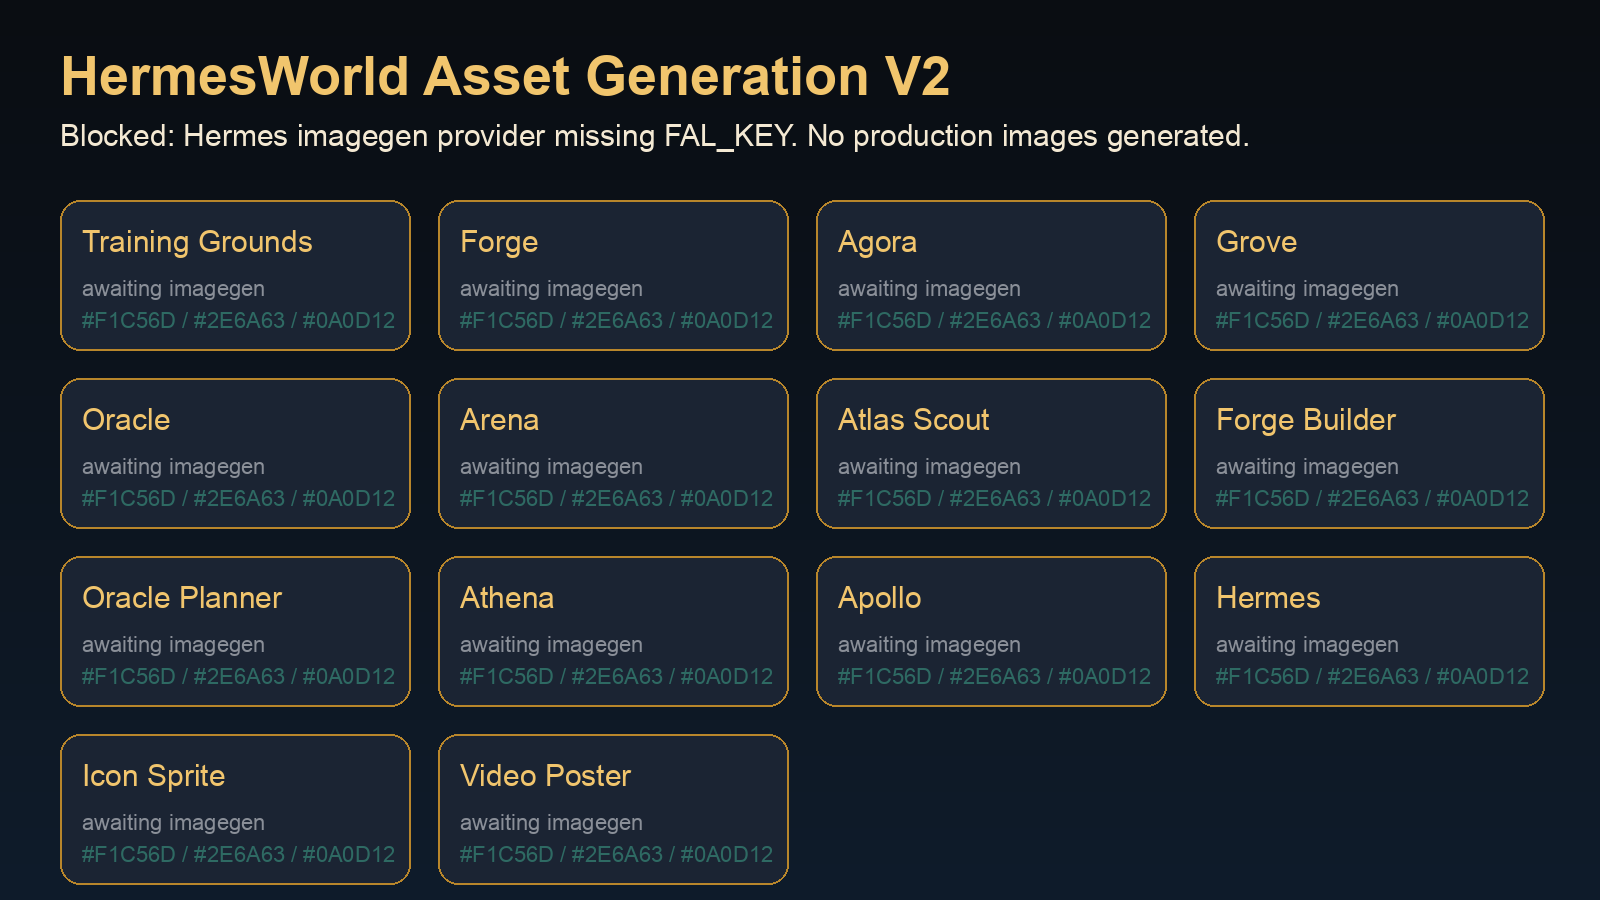Screen dimensions: 1600x900
Task: Click awaiting imagegen status on Video Poster card
Action: coord(551,823)
